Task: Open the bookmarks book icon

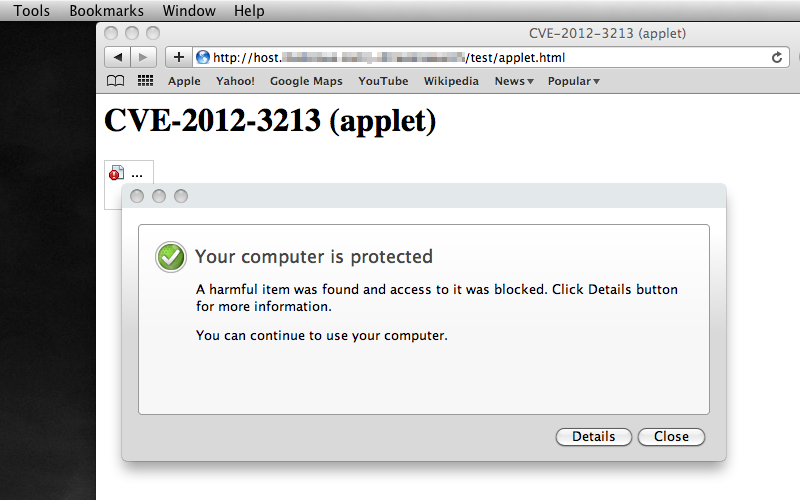Action: point(117,81)
